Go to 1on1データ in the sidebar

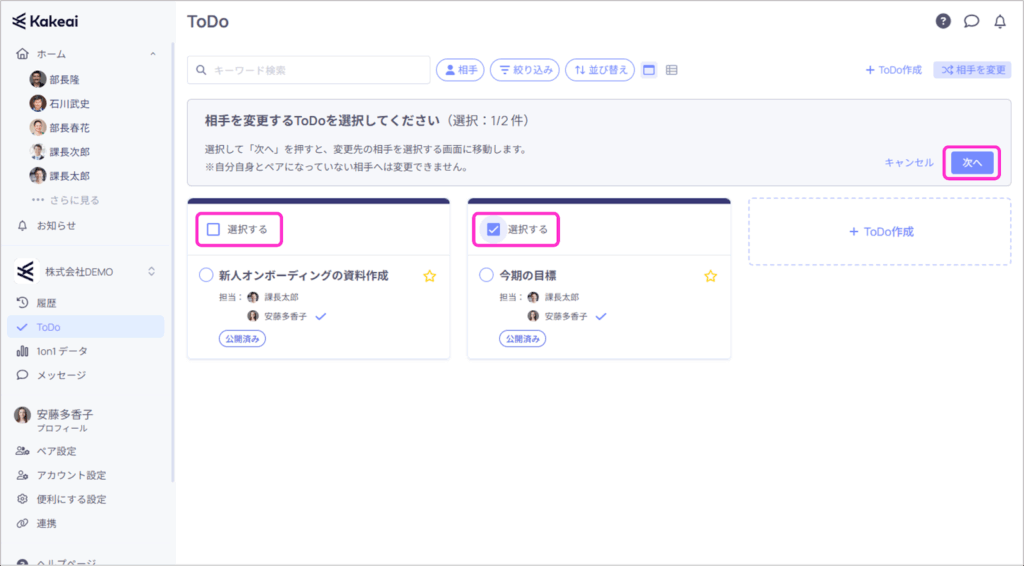pyautogui.click(x=61, y=351)
